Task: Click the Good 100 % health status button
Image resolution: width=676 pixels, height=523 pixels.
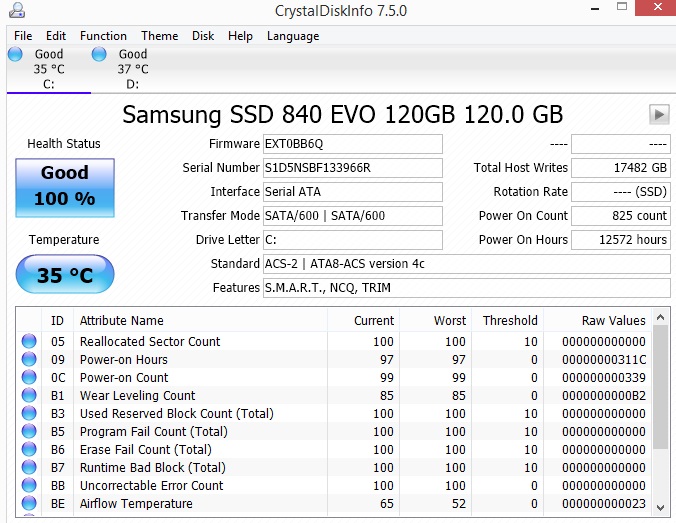Action: 65,188
